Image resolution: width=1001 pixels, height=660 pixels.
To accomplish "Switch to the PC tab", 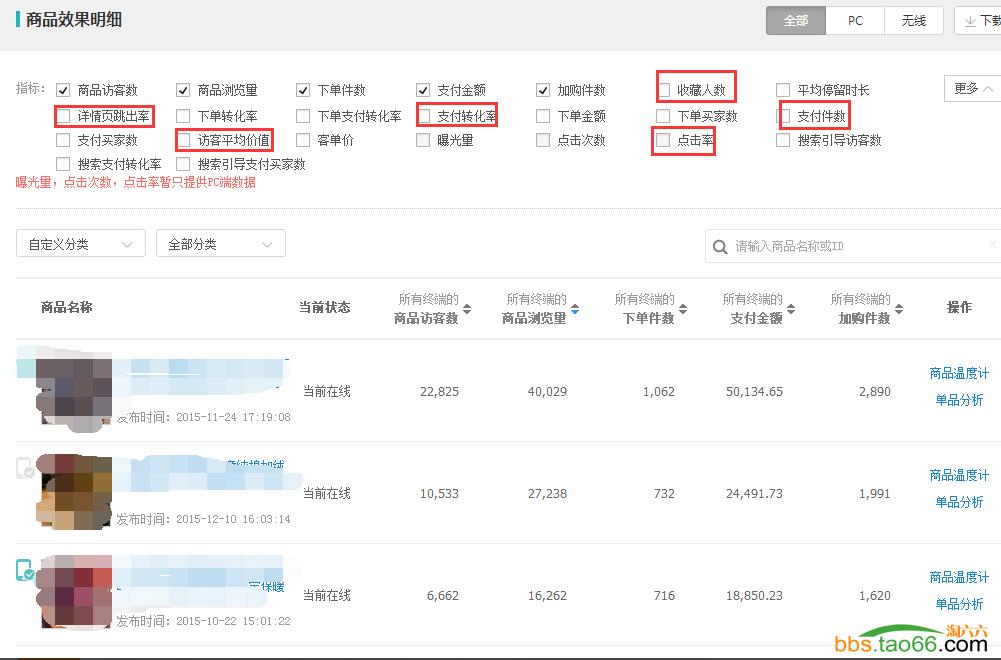I will pos(855,20).
